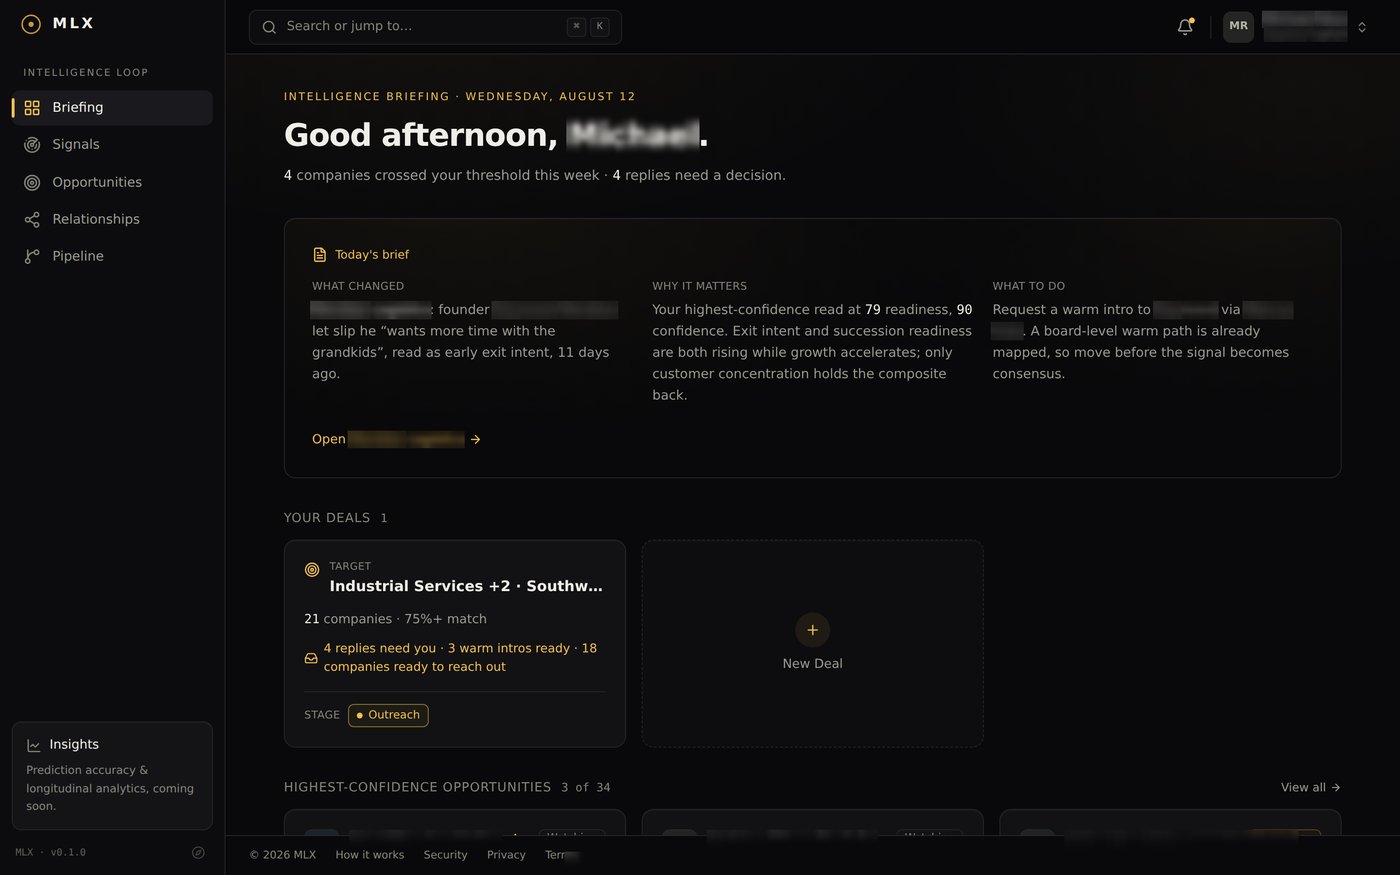Screen dimensions: 1400x875
Task: Open notifications bell
Action: tap(1185, 27)
